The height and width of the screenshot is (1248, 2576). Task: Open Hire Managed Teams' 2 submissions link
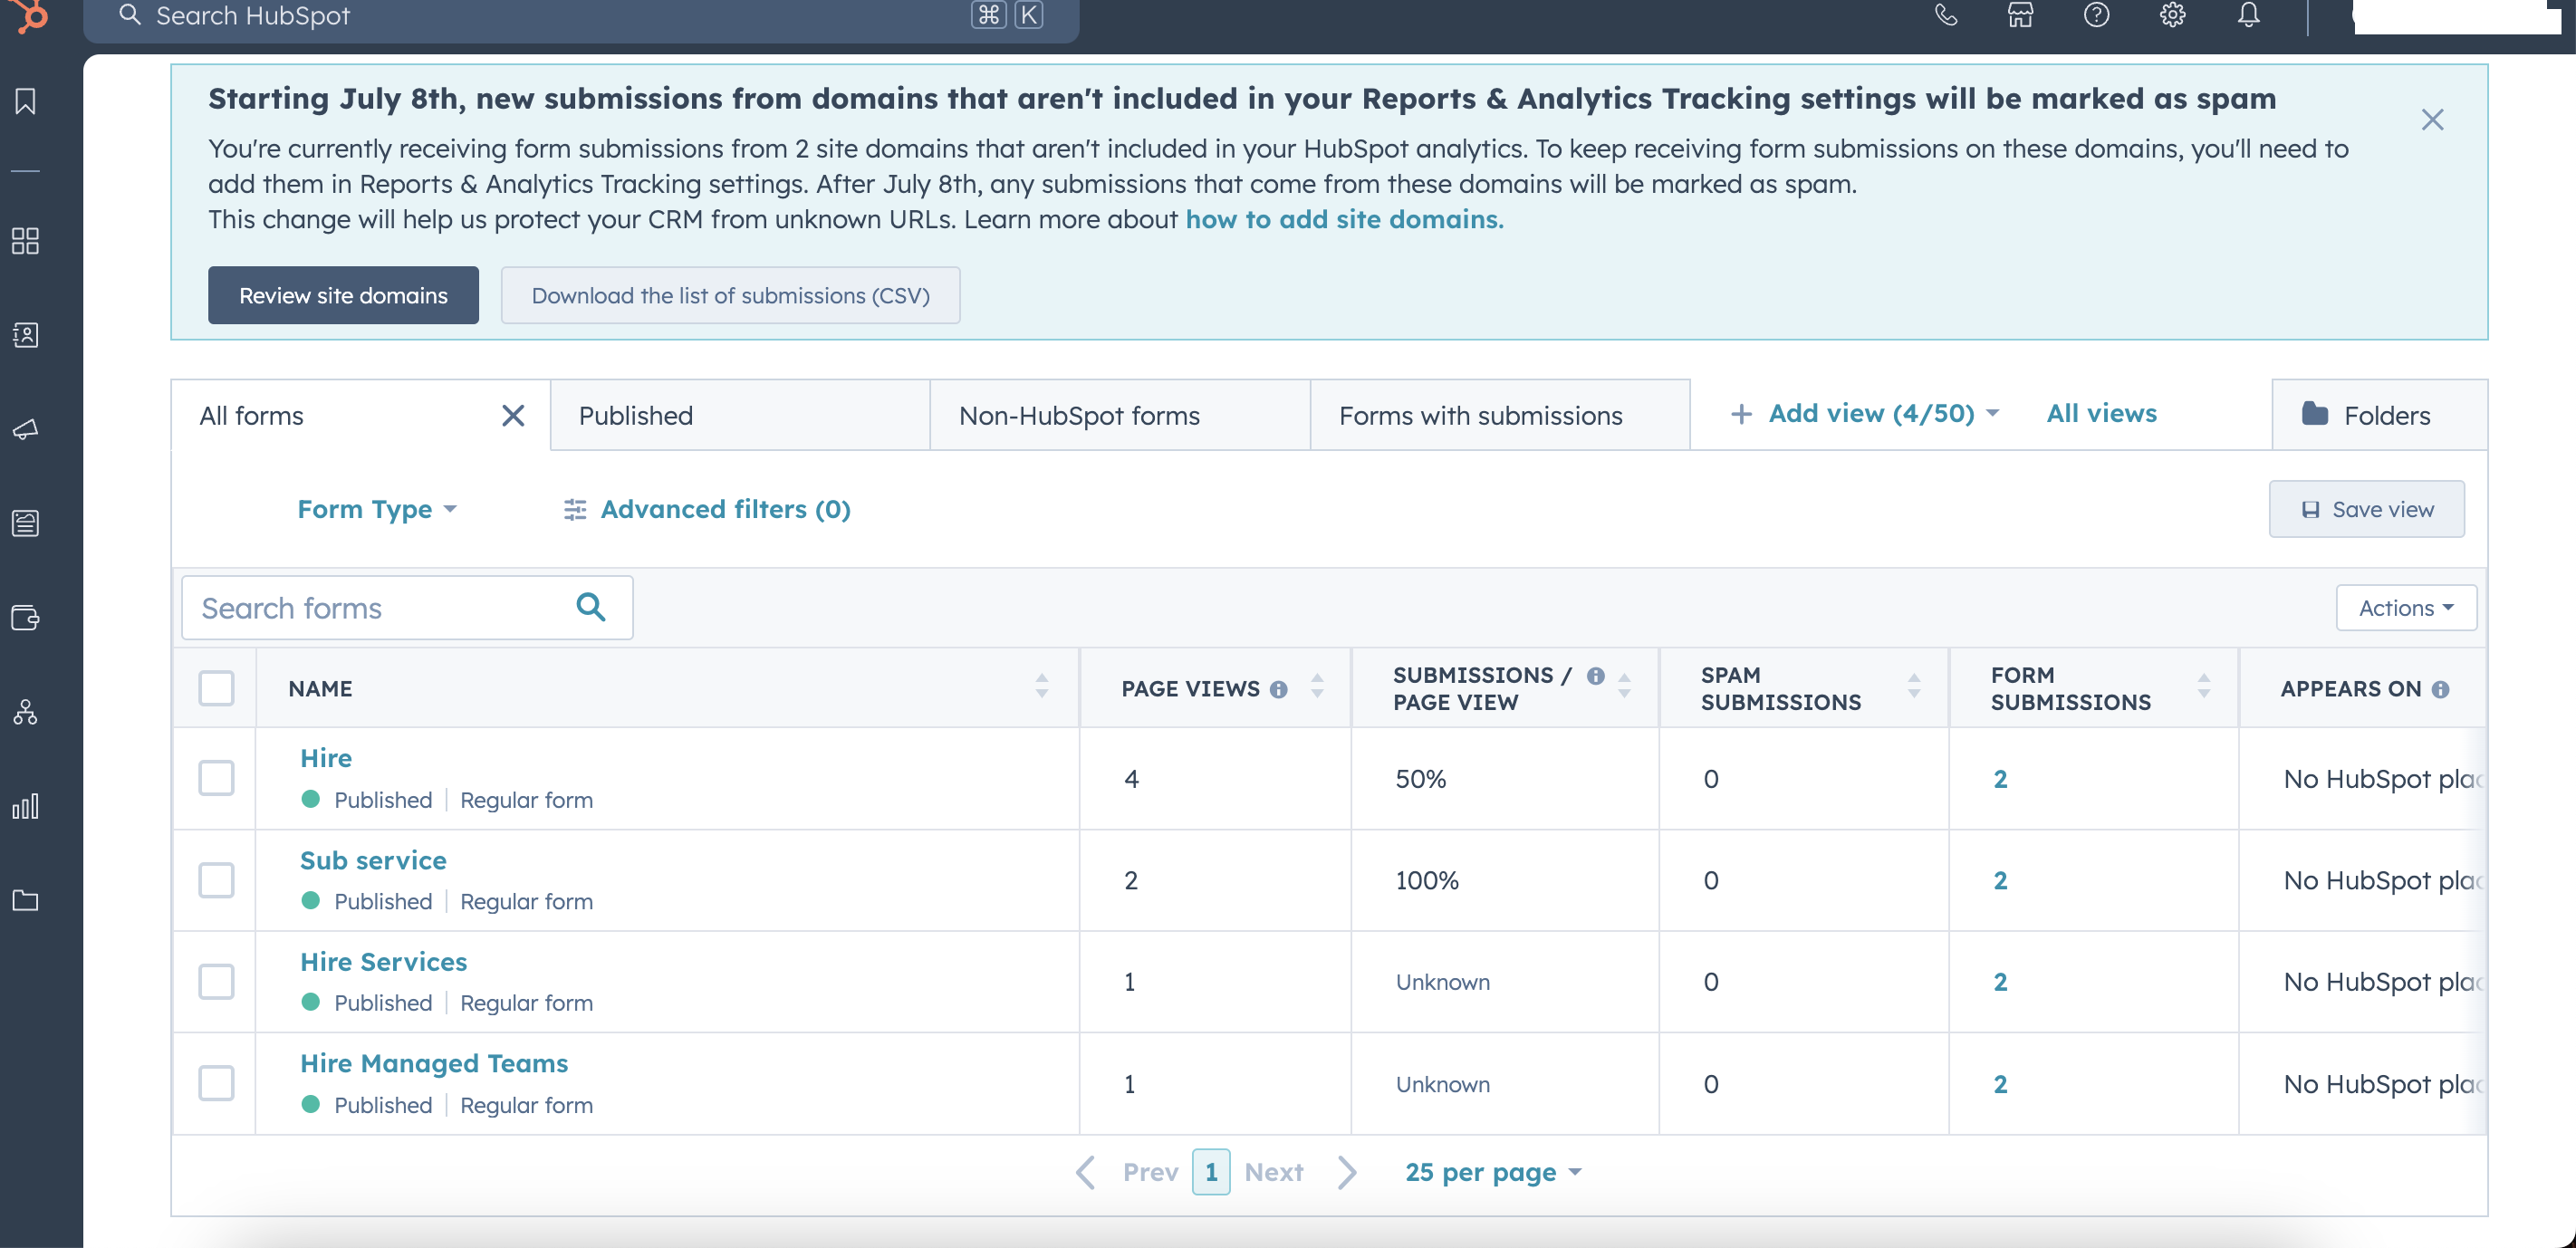click(x=2000, y=1084)
